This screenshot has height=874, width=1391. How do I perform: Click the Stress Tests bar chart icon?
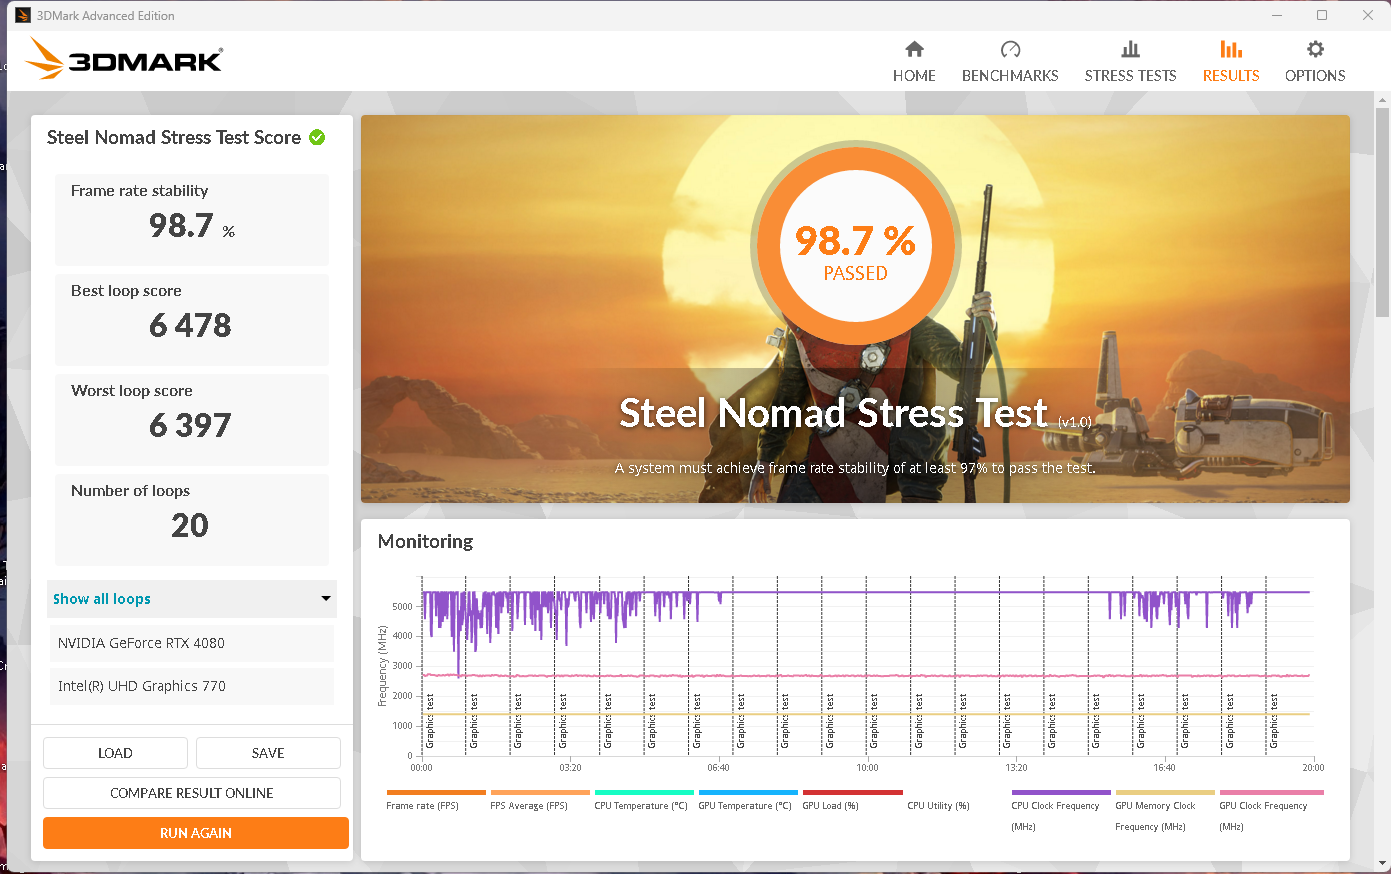pos(1130,49)
